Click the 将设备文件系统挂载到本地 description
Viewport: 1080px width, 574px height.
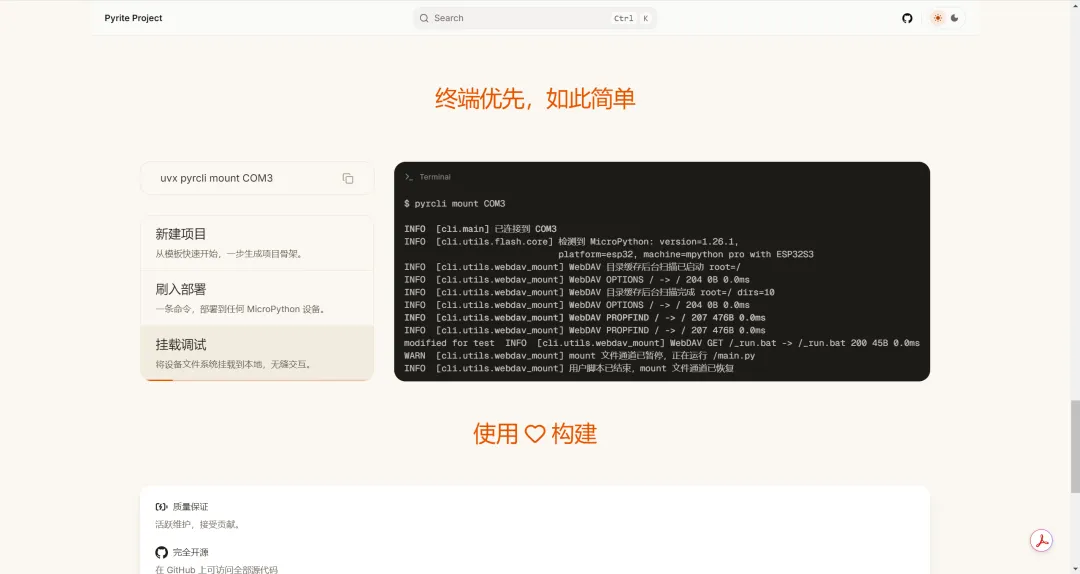pos(234,364)
